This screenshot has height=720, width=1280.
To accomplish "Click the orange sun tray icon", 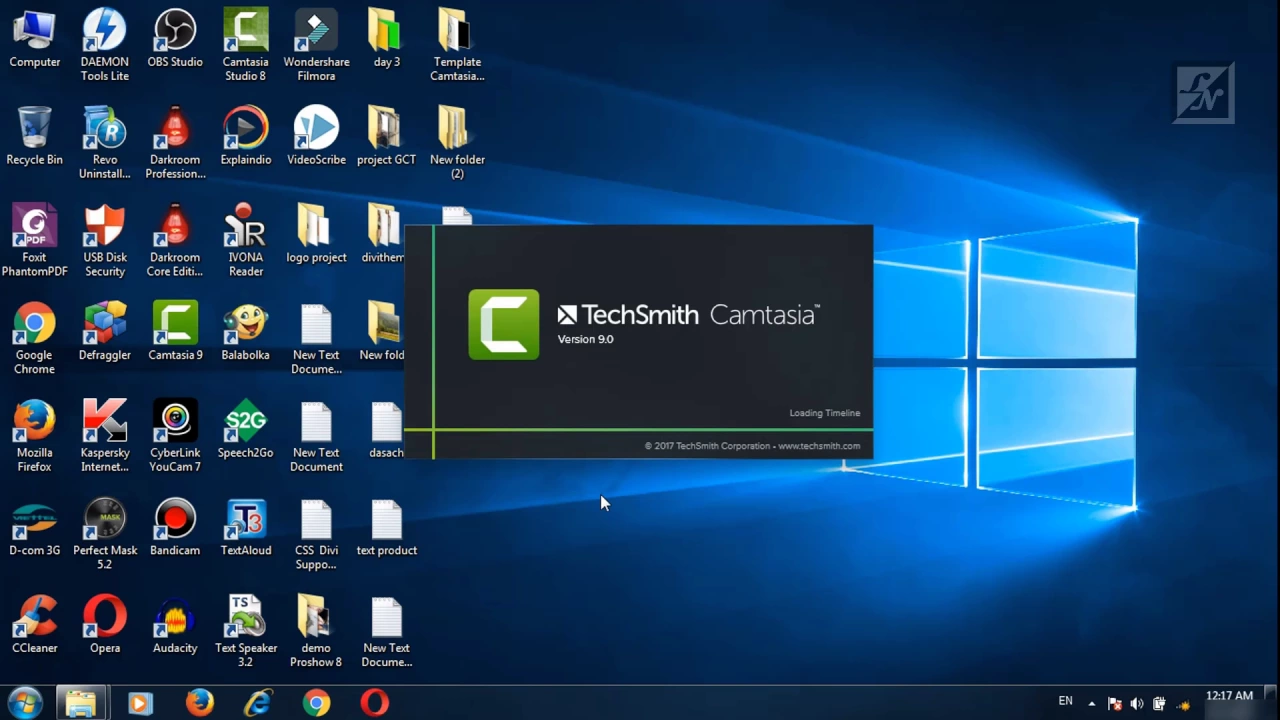I will [x=1184, y=706].
